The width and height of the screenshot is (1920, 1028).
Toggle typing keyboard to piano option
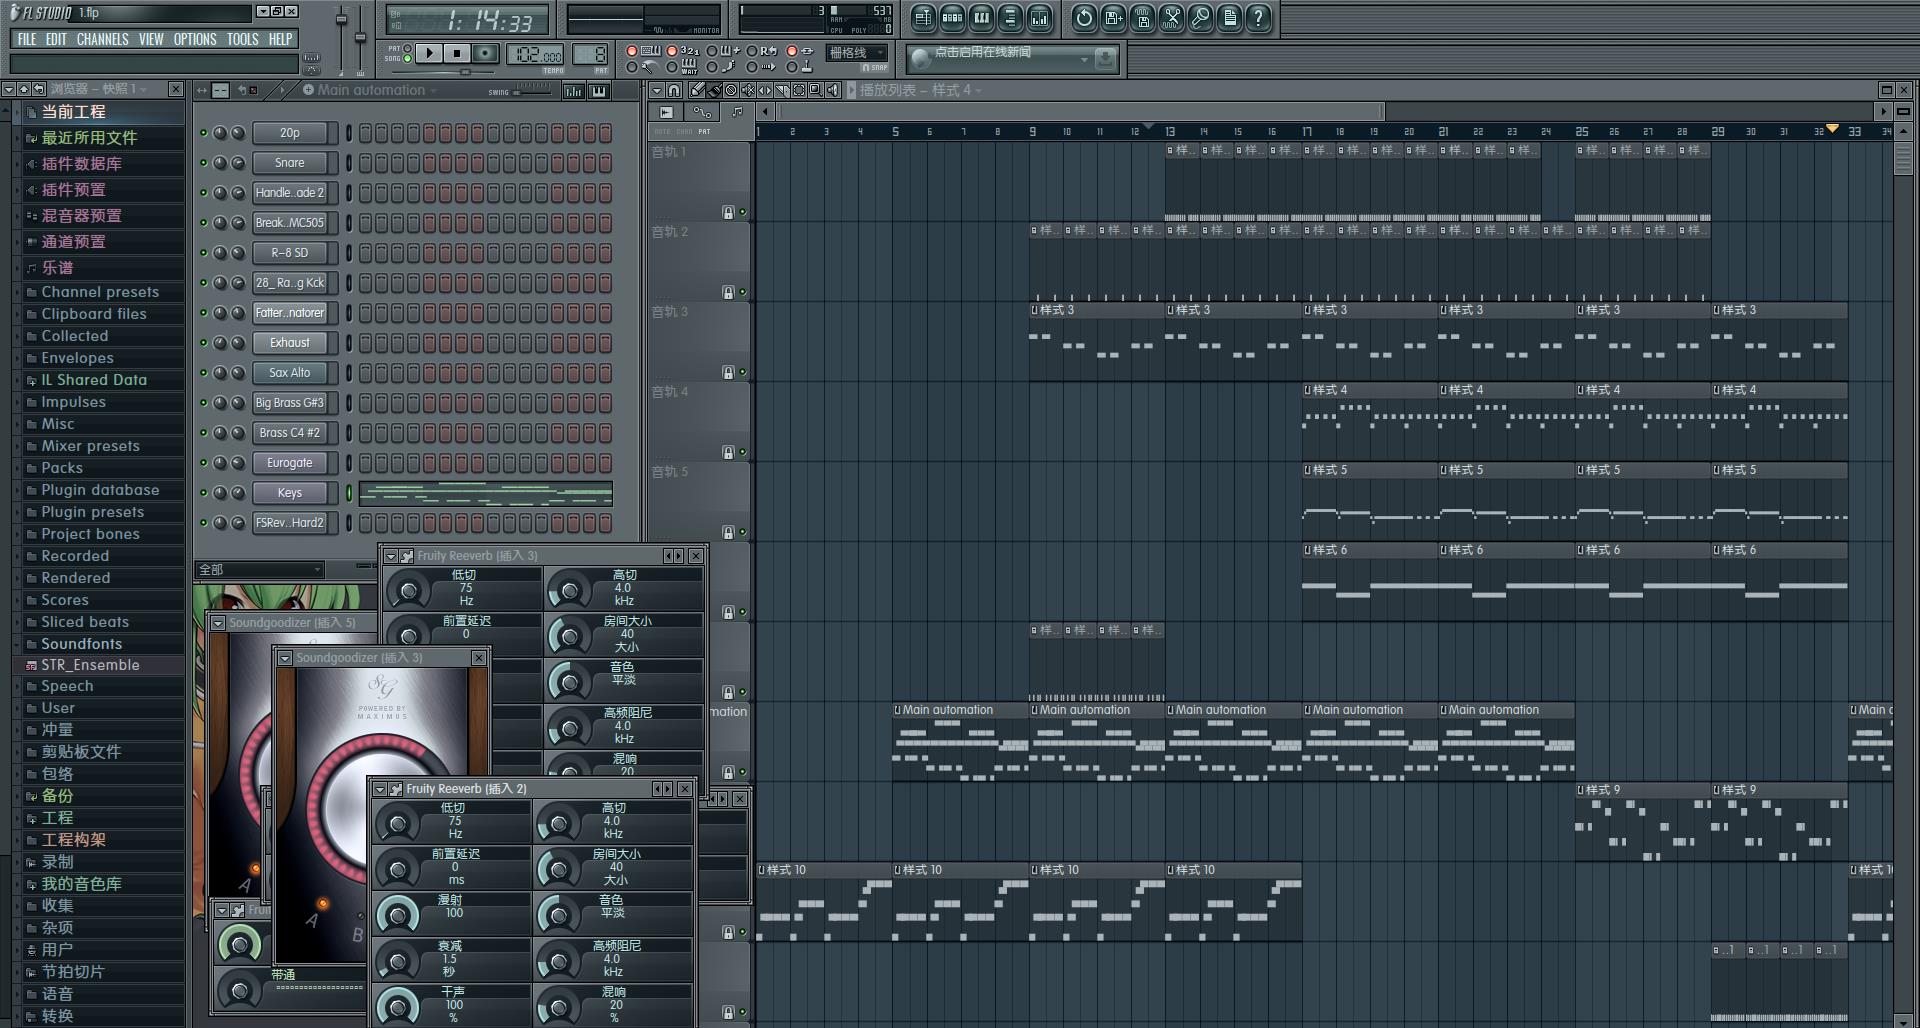coord(631,50)
